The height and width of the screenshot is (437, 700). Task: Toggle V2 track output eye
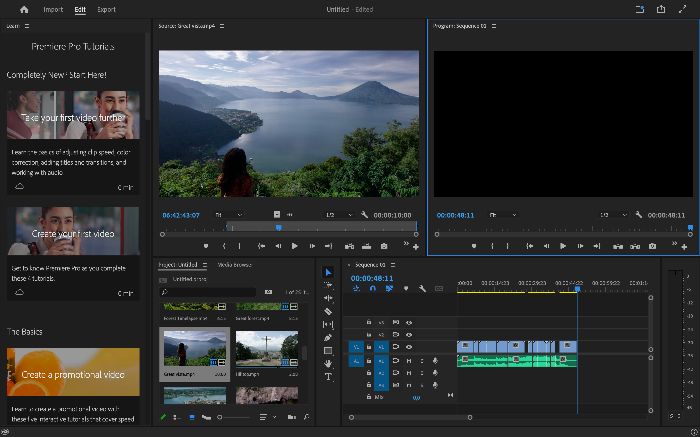tap(409, 334)
